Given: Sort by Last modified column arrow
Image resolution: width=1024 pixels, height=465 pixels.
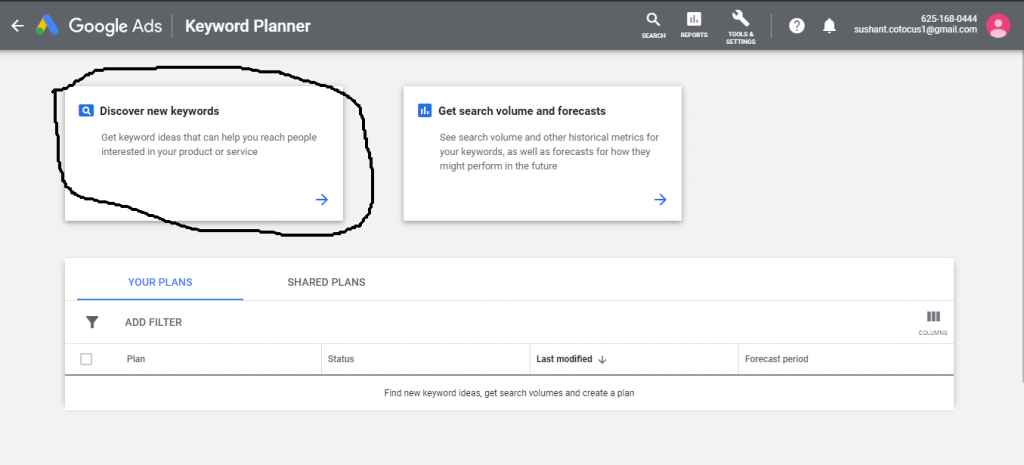Looking at the screenshot, I should pyautogui.click(x=602, y=359).
